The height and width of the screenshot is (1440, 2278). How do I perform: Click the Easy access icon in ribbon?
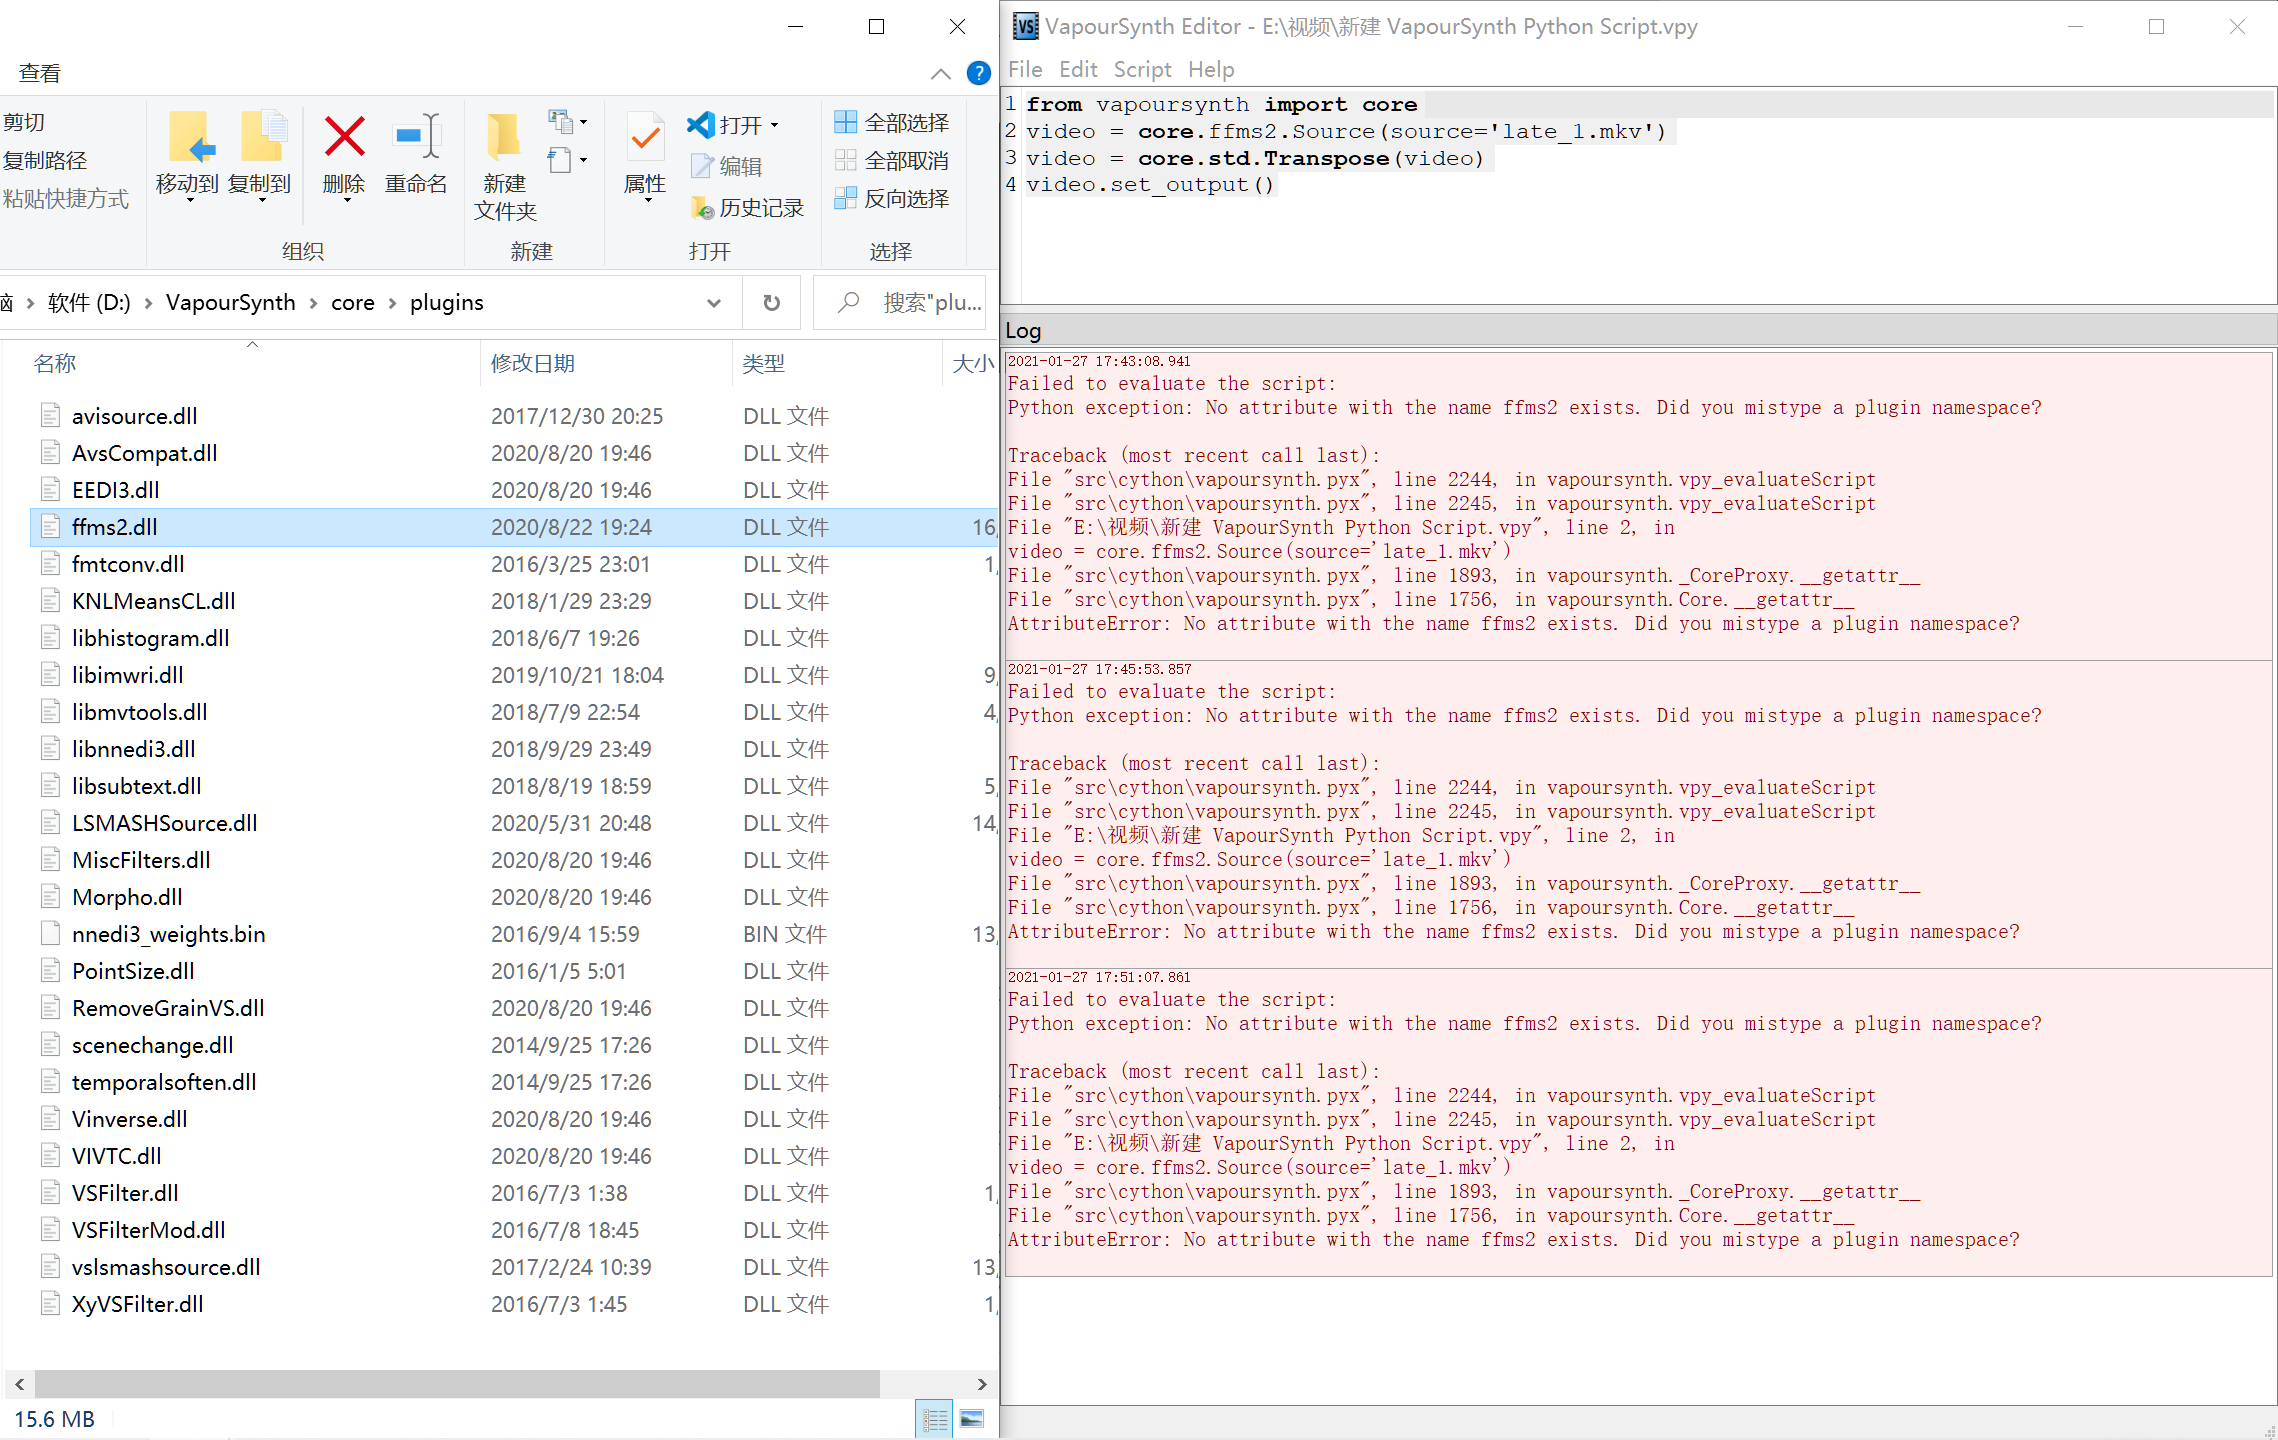560,160
